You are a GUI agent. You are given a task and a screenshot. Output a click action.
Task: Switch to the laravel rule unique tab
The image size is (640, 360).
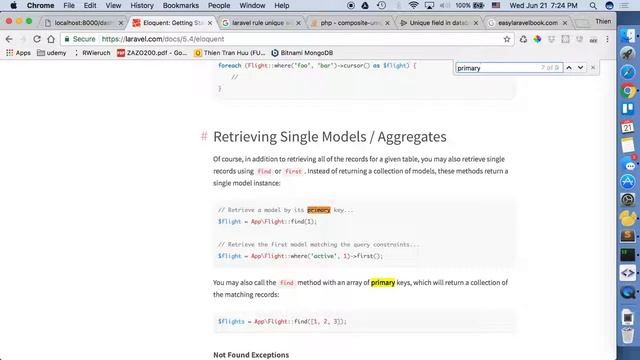pos(261,23)
